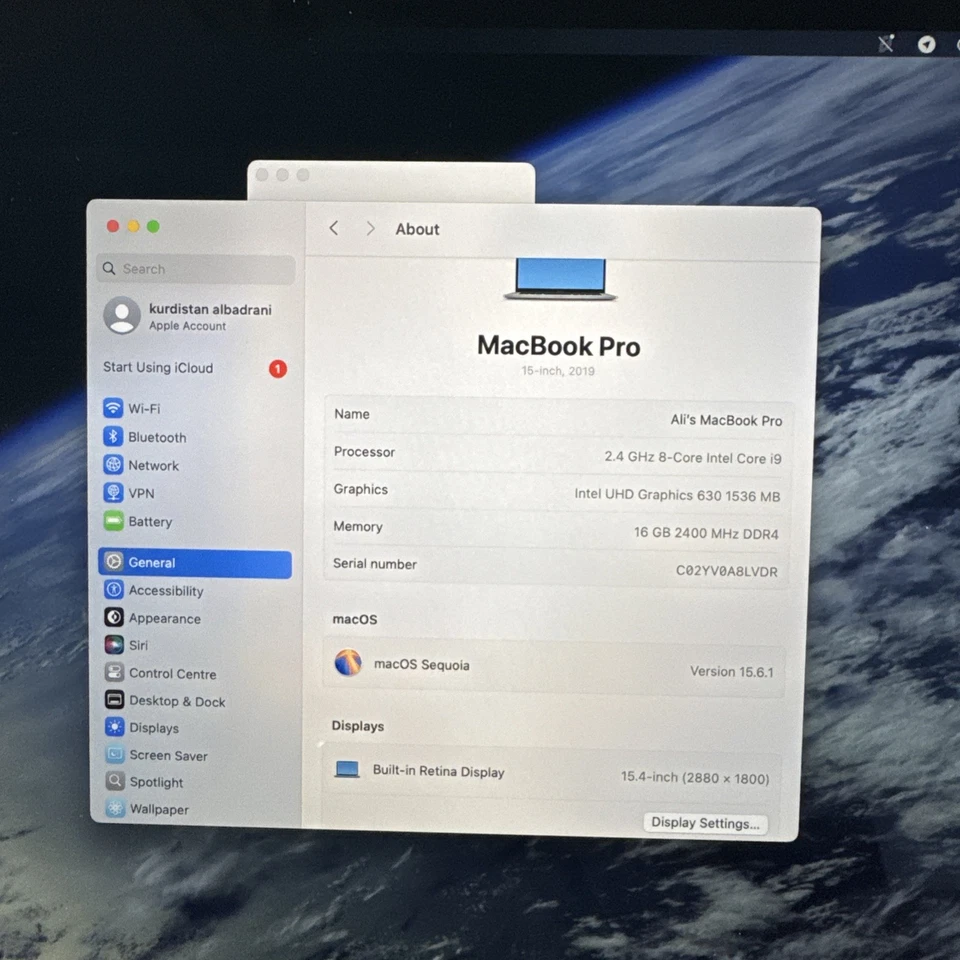Image resolution: width=960 pixels, height=960 pixels.
Task: Select the Screen Saver icon
Action: coord(115,754)
